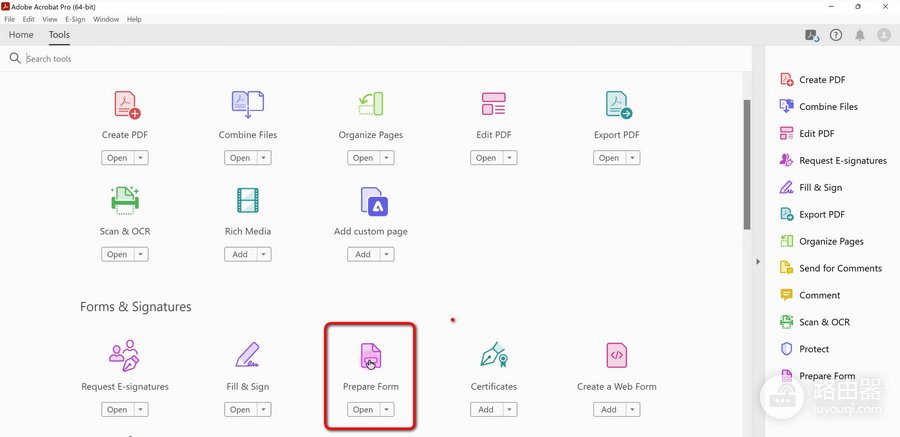Image resolution: width=900 pixels, height=437 pixels.
Task: Expand the dropdown arrow beside Create a Web Form Add
Action: click(633, 409)
